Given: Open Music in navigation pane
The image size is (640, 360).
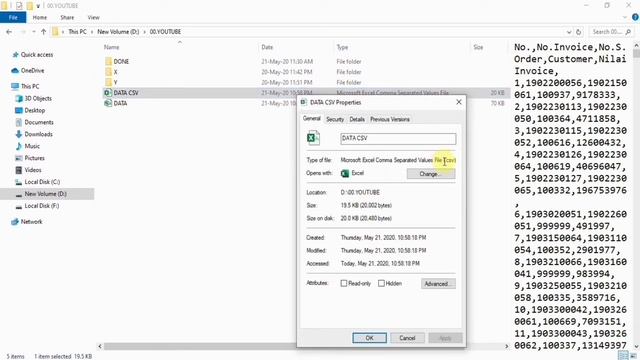Looking at the screenshot, I should click(x=32, y=146).
